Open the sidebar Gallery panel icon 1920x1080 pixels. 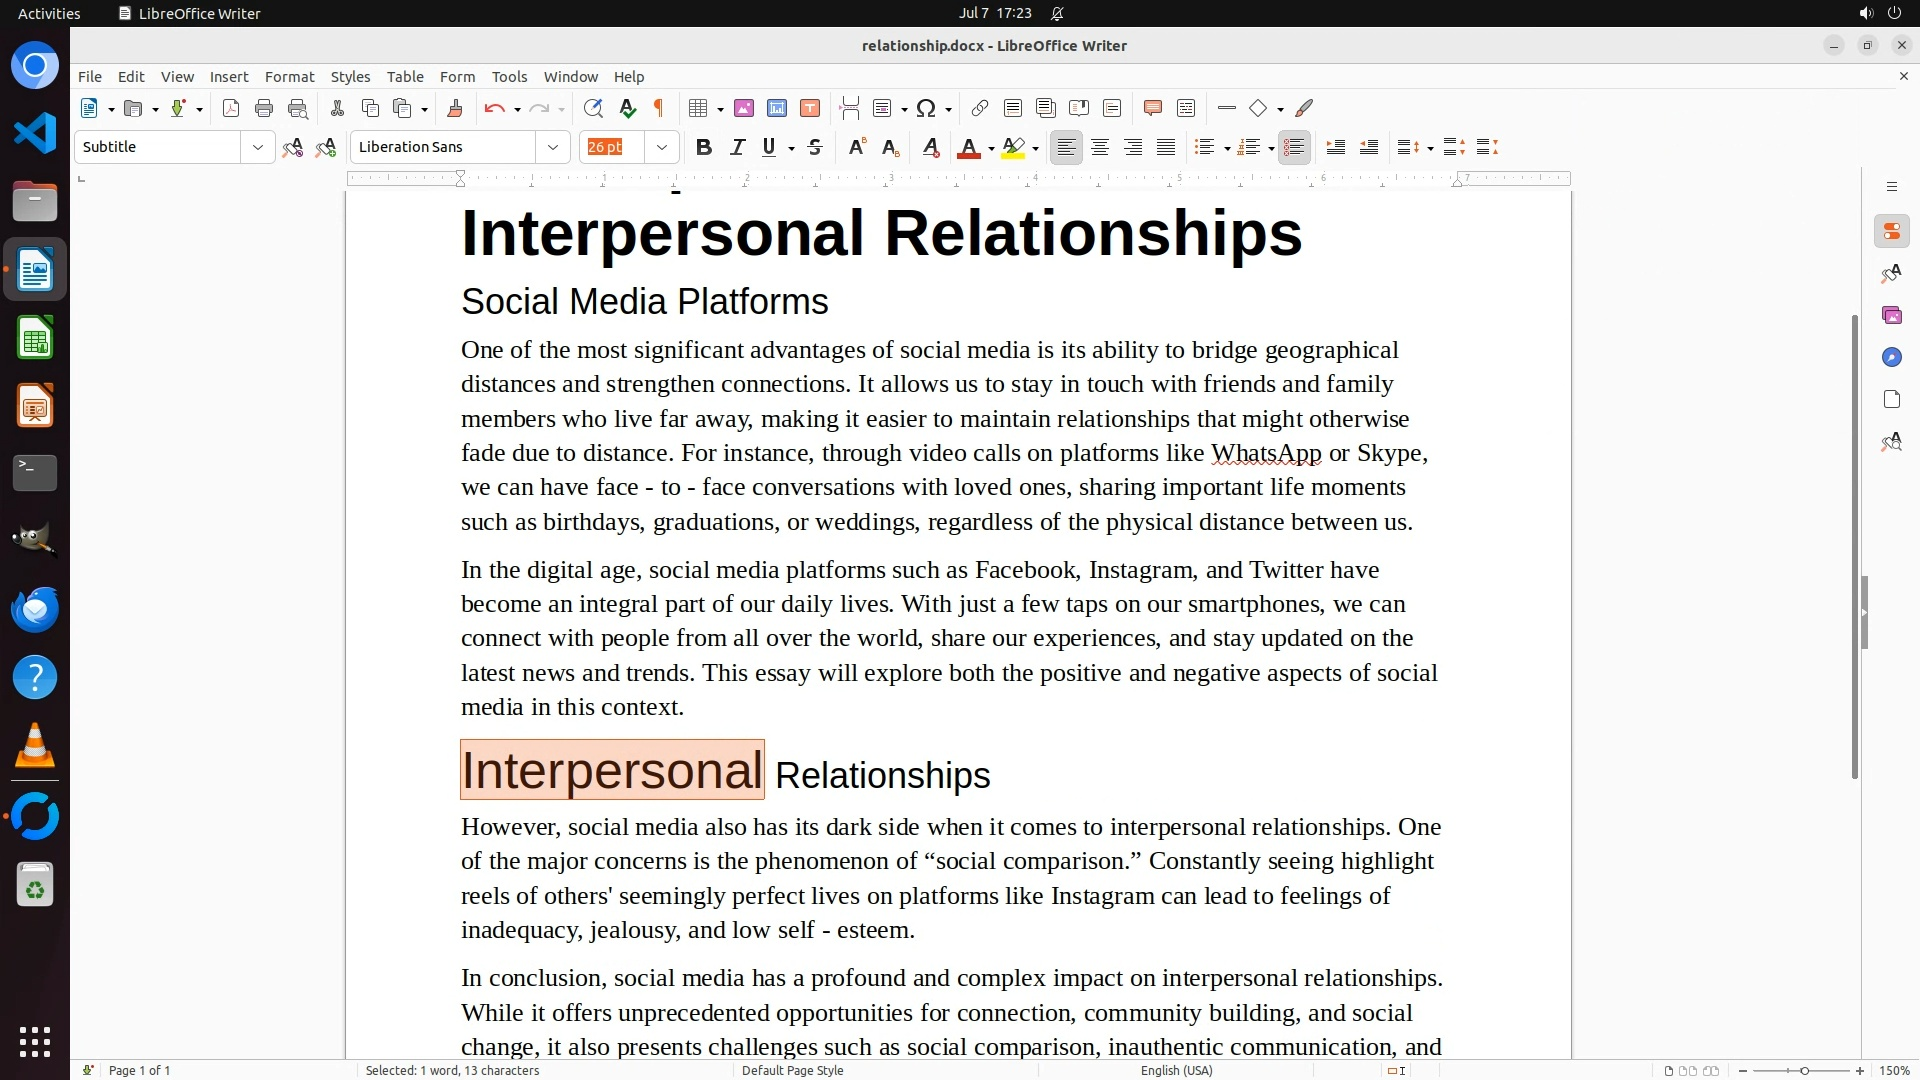click(1891, 315)
